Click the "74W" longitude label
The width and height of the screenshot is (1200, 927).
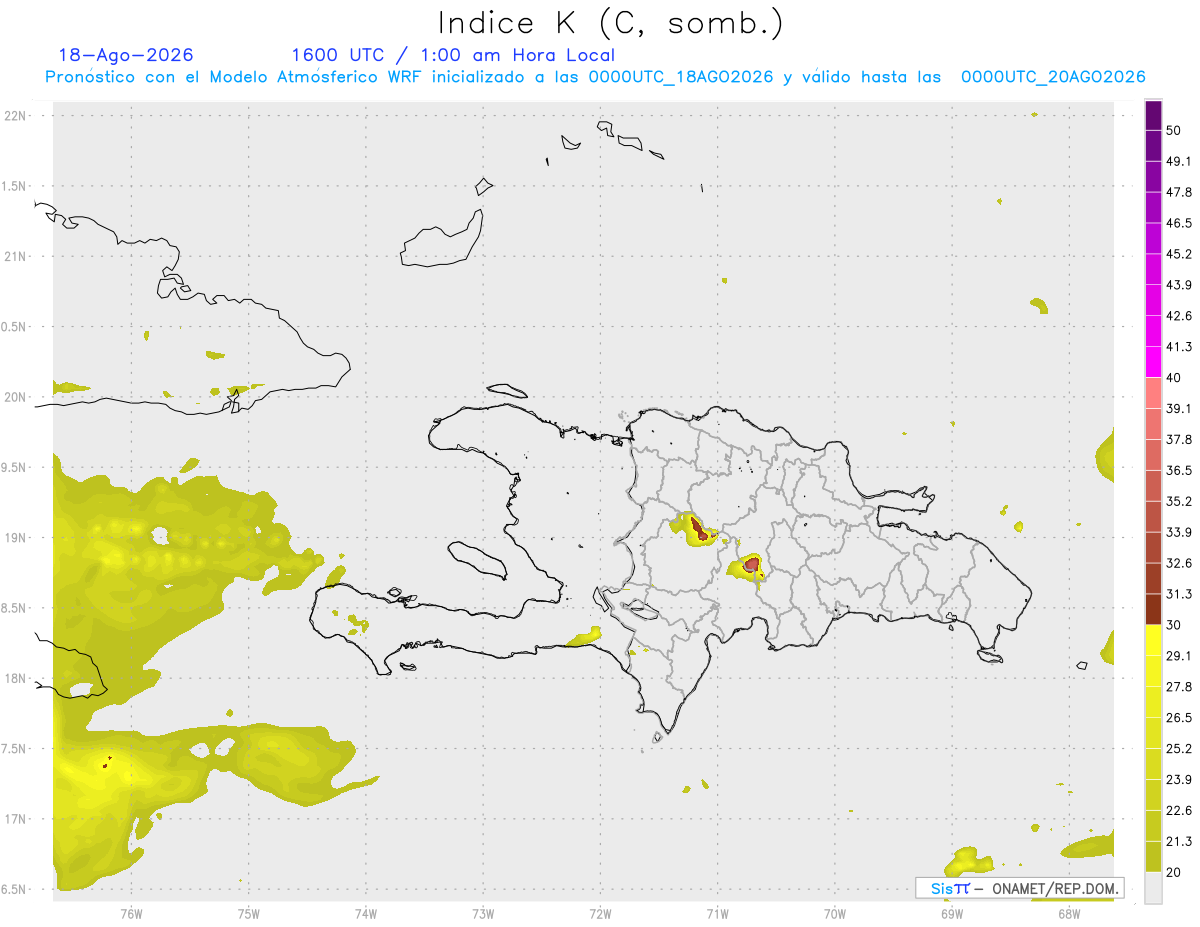click(366, 914)
